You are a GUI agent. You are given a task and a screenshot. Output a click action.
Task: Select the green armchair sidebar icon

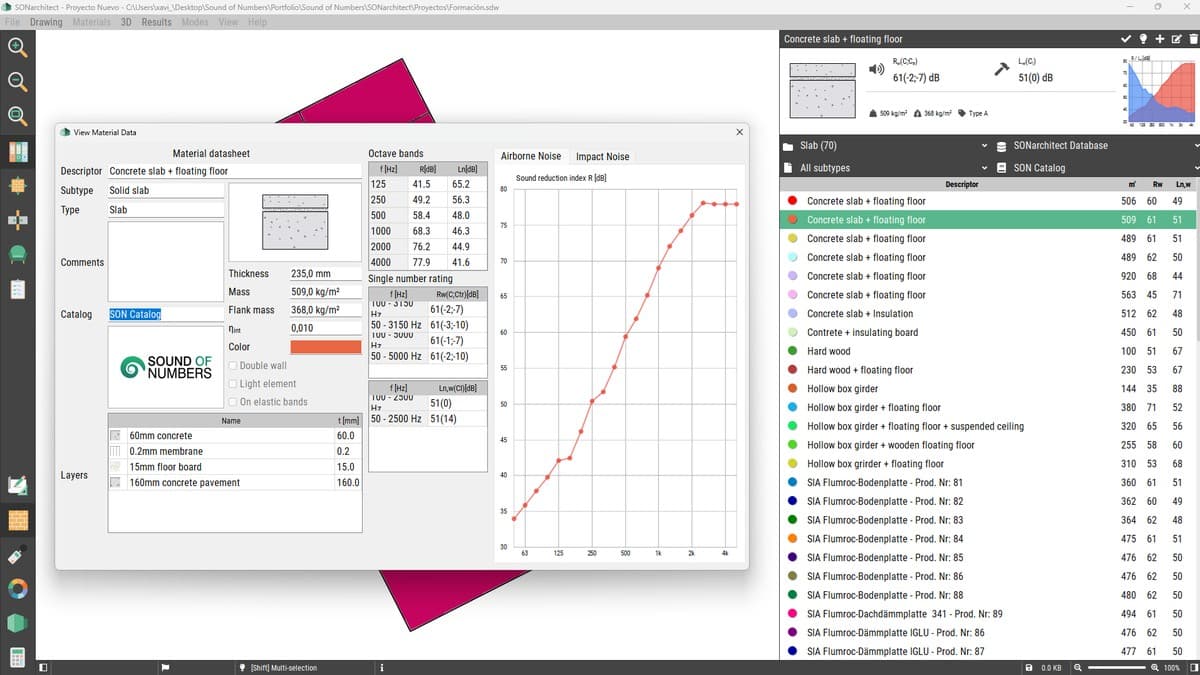17,254
